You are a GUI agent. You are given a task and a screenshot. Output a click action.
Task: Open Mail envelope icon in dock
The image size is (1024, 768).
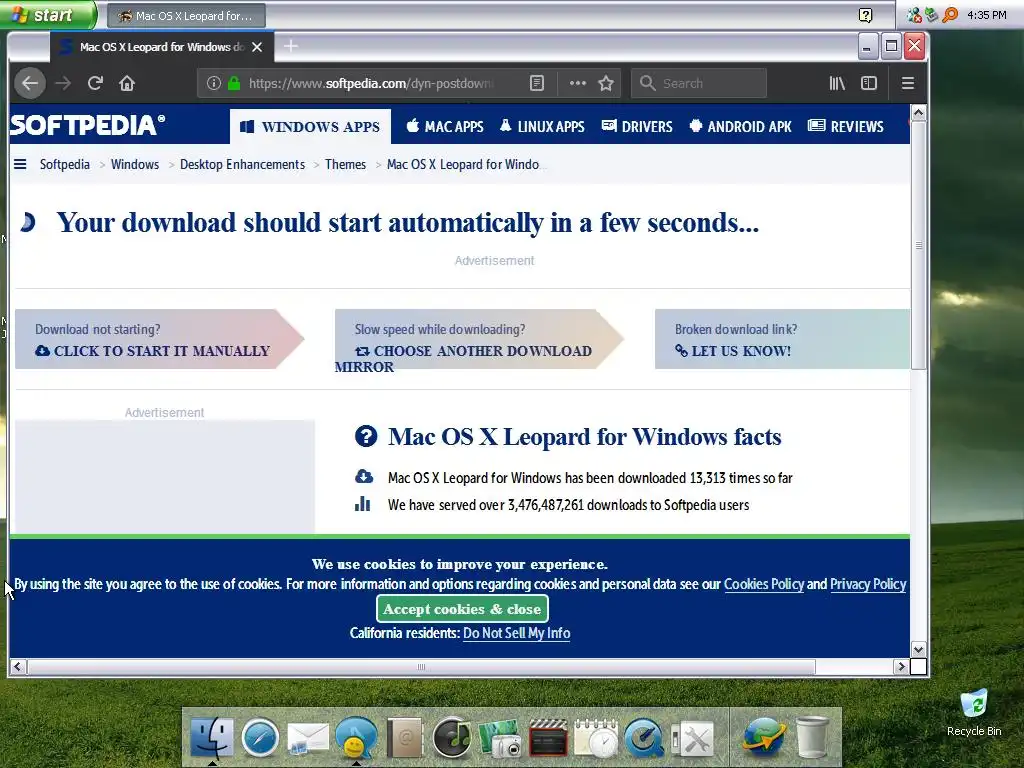click(x=308, y=738)
